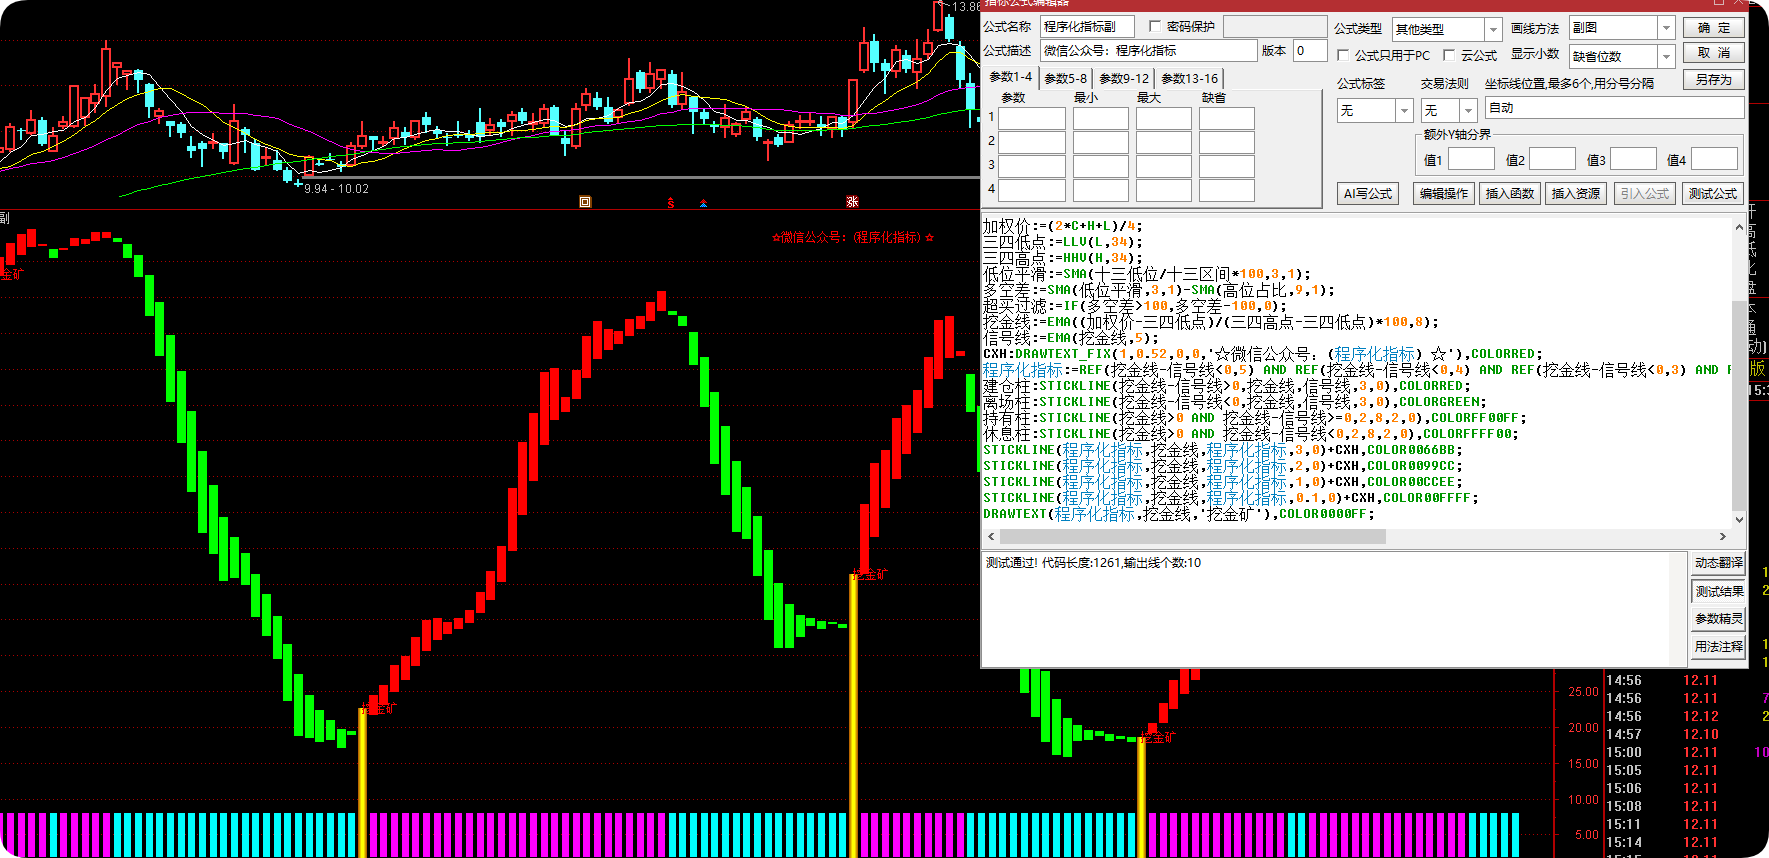This screenshot has width=1769, height=858.
Task: Click the code editor scroll-up arrow
Action: pos(1739,227)
